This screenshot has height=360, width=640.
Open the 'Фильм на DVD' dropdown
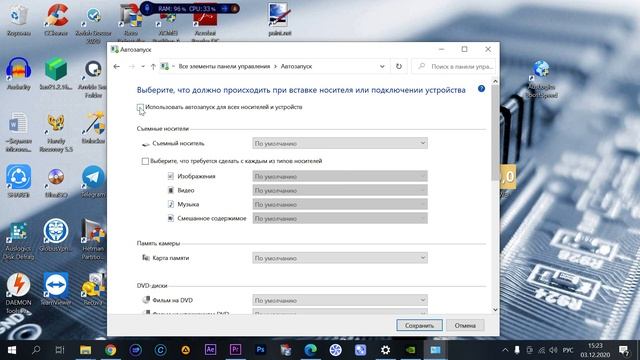(x=340, y=300)
